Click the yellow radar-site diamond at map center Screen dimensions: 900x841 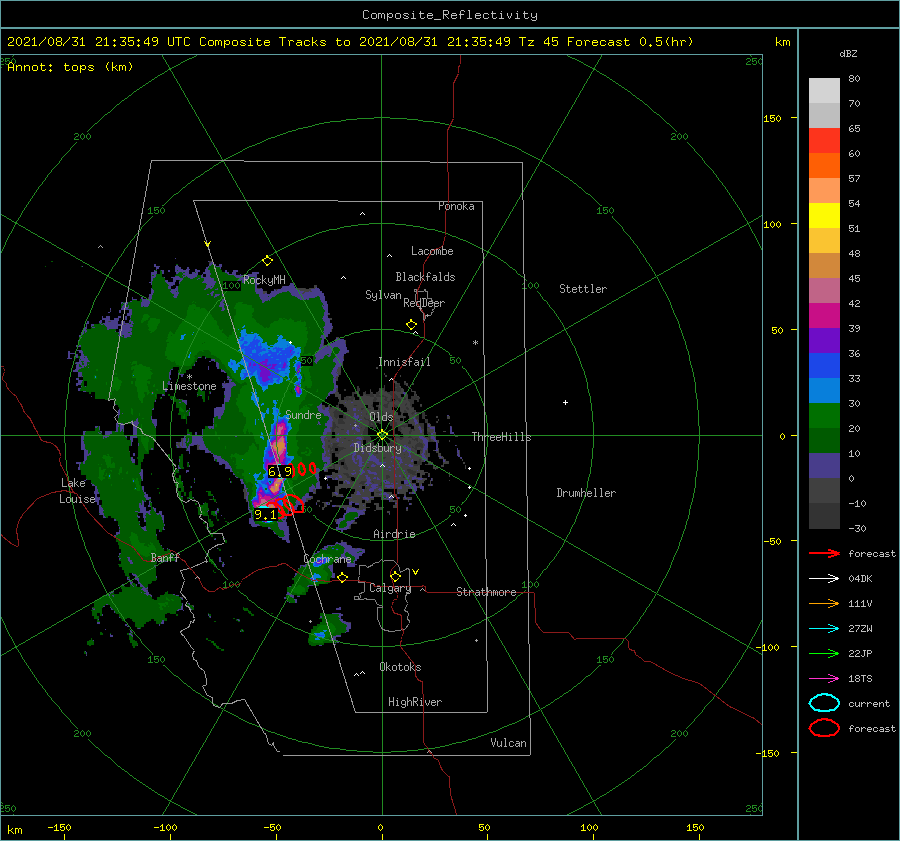(x=382, y=435)
